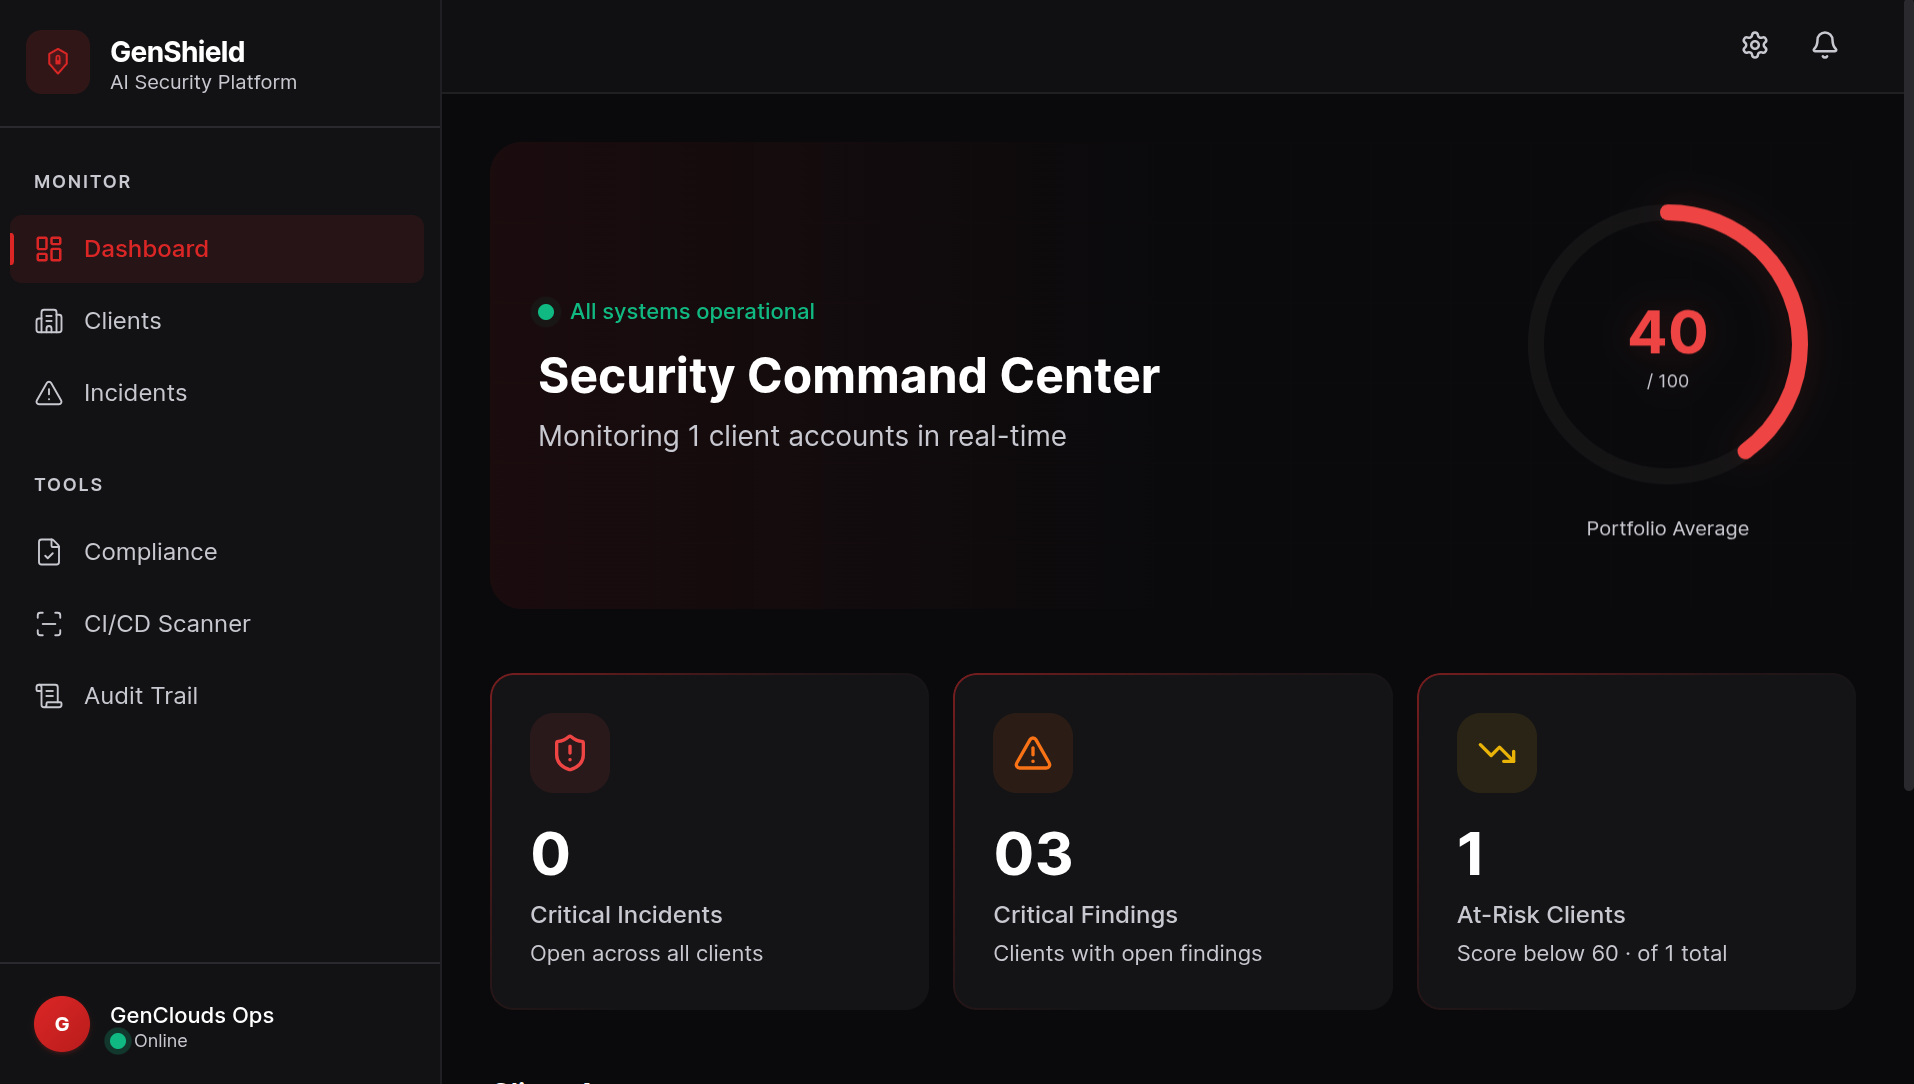Image resolution: width=1914 pixels, height=1084 pixels.
Task: Click the Incidents warning triangle icon
Action: click(x=49, y=393)
